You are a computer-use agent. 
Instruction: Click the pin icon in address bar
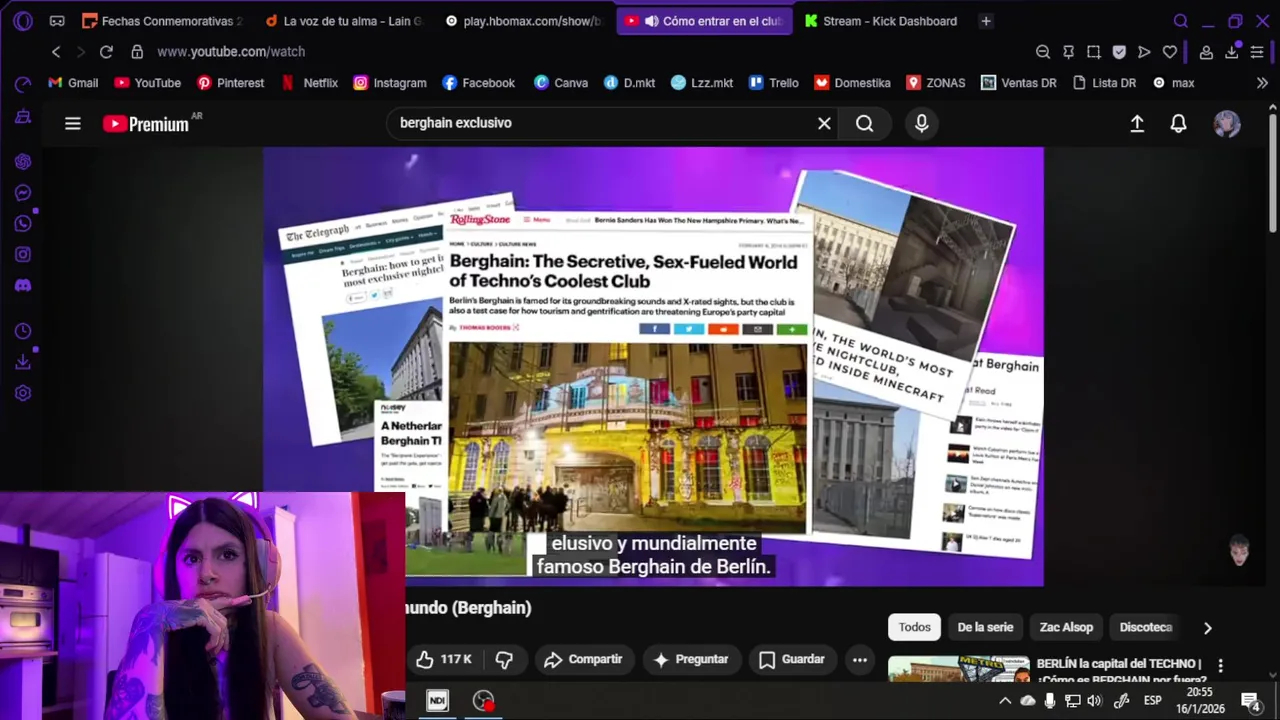pos(1068,52)
